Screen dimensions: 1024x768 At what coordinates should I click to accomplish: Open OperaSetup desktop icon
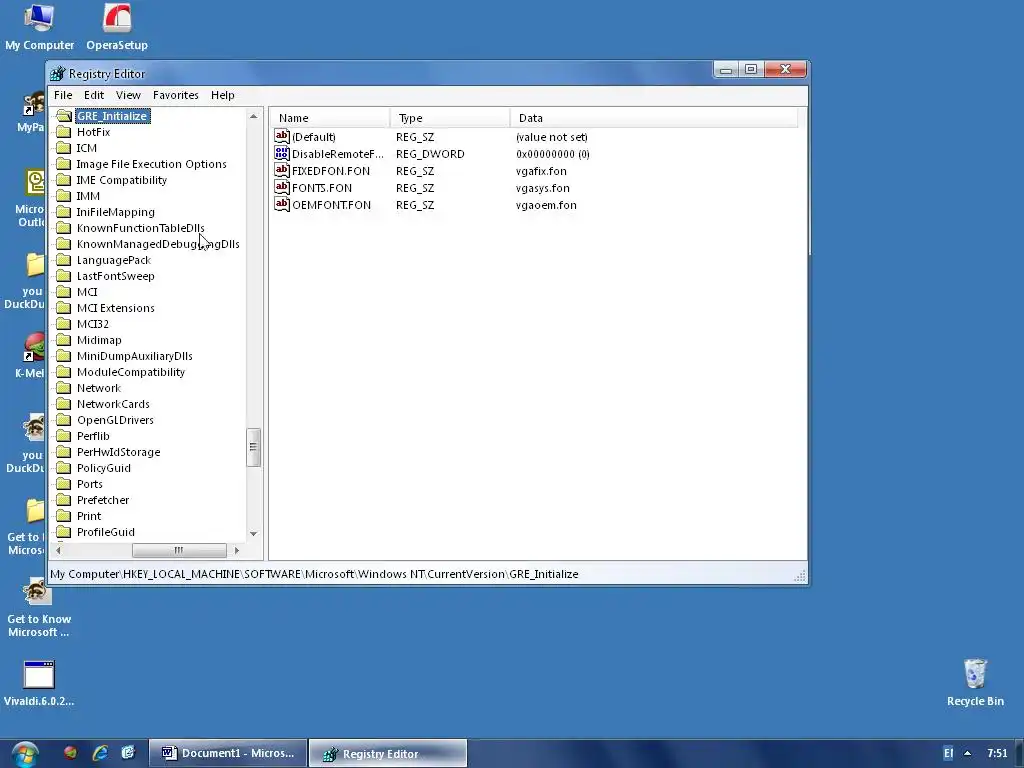(117, 27)
